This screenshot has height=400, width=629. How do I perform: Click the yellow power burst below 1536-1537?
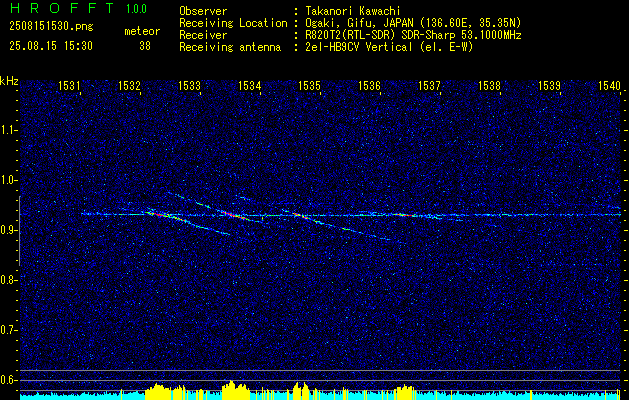pos(405,392)
